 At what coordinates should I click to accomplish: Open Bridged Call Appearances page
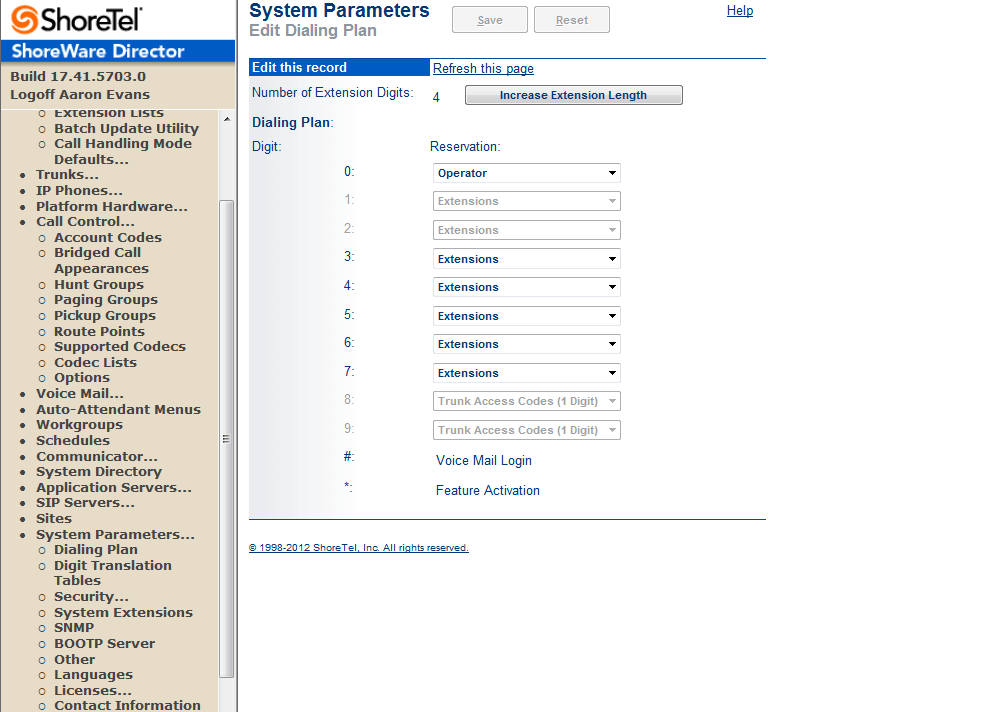tap(101, 260)
